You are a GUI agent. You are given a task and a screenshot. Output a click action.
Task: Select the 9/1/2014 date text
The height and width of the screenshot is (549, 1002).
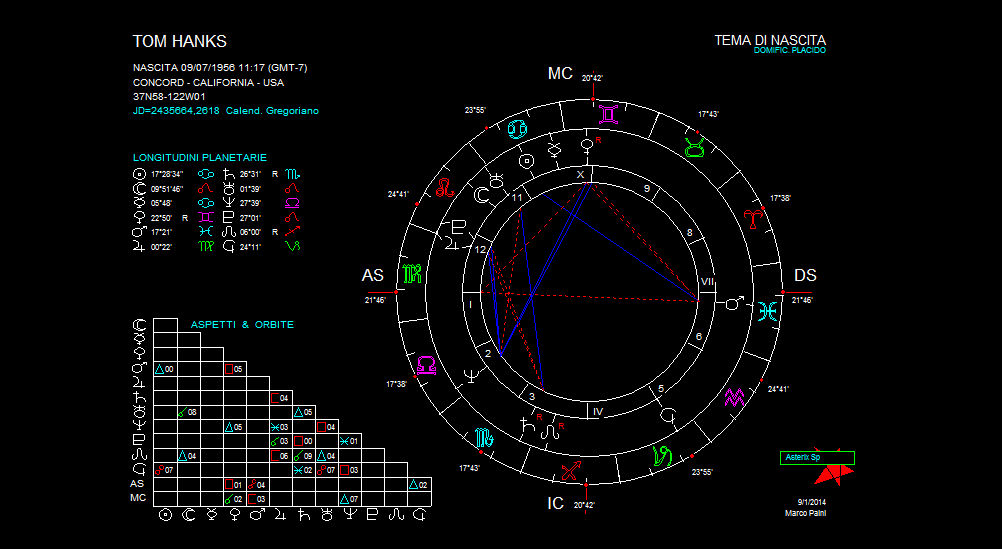[811, 503]
